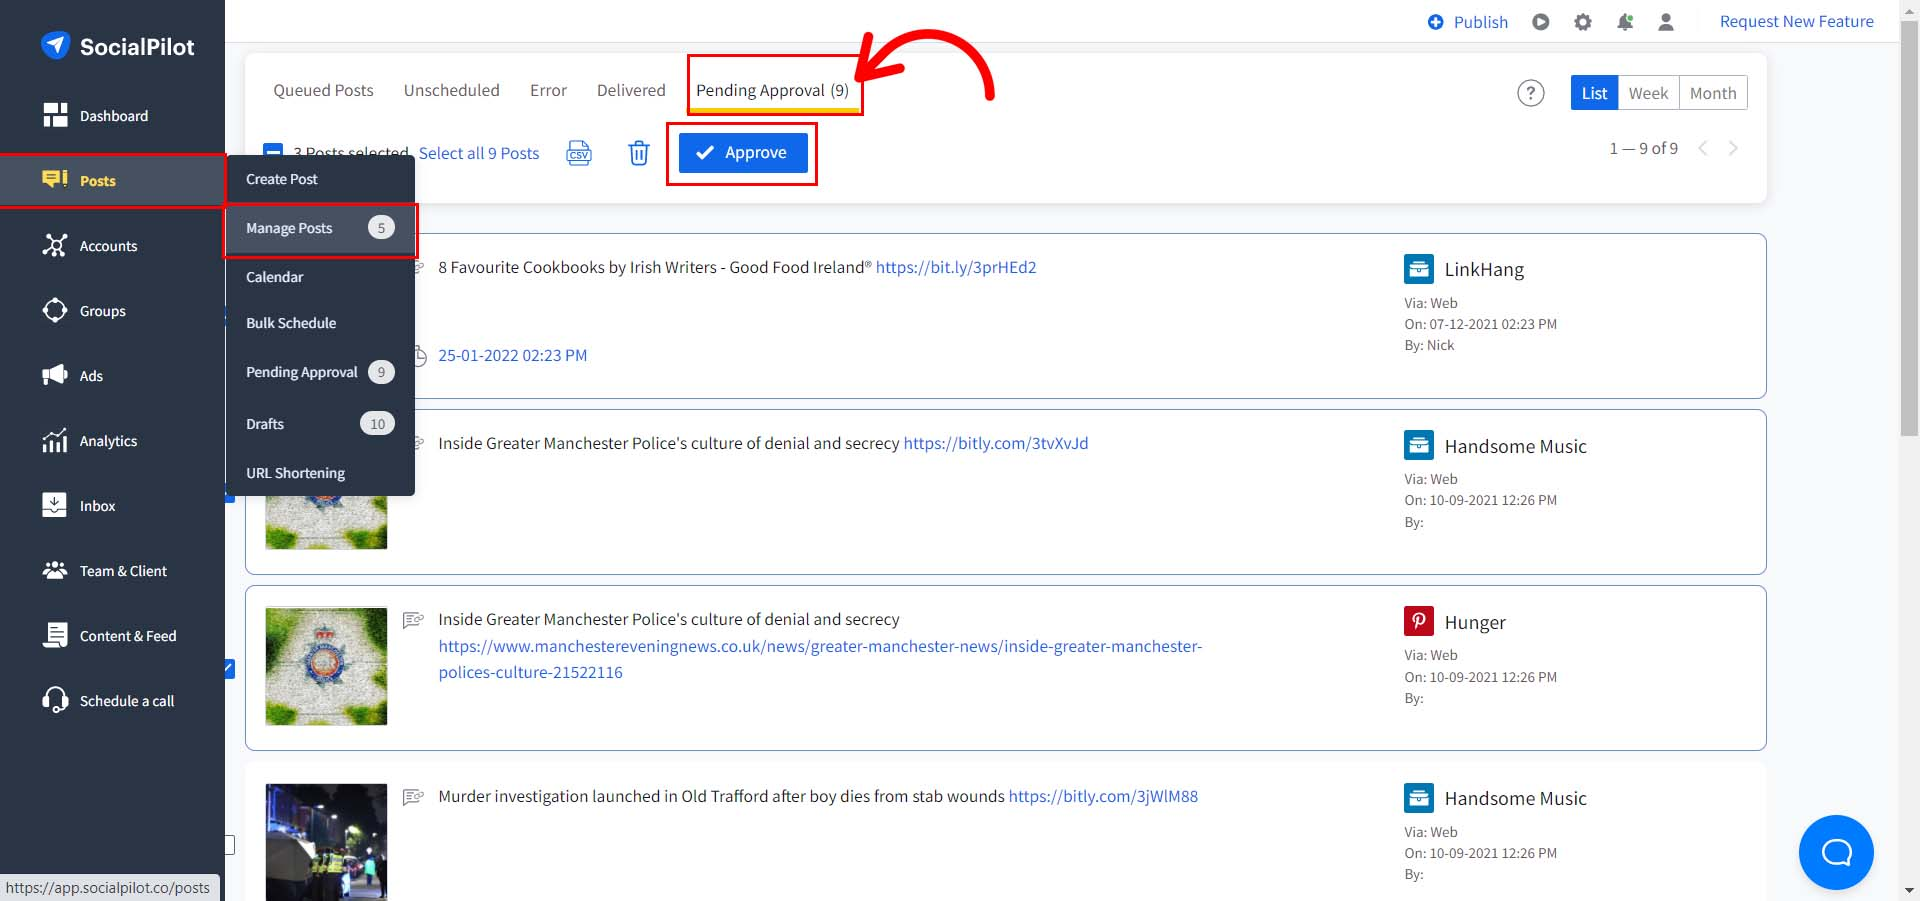
Task: Click the Approve button
Action: pos(743,153)
